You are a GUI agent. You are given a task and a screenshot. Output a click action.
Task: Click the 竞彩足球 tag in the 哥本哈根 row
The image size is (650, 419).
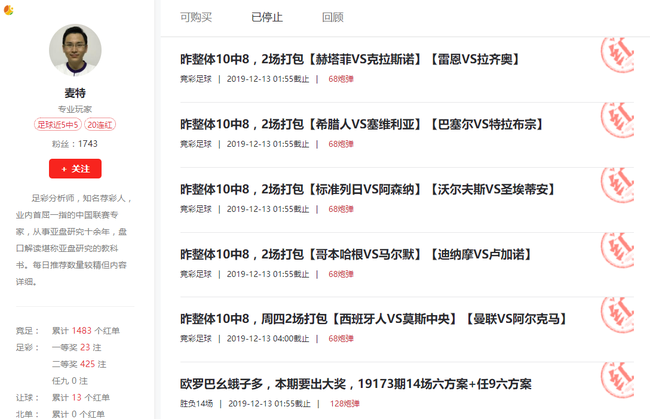click(196, 274)
